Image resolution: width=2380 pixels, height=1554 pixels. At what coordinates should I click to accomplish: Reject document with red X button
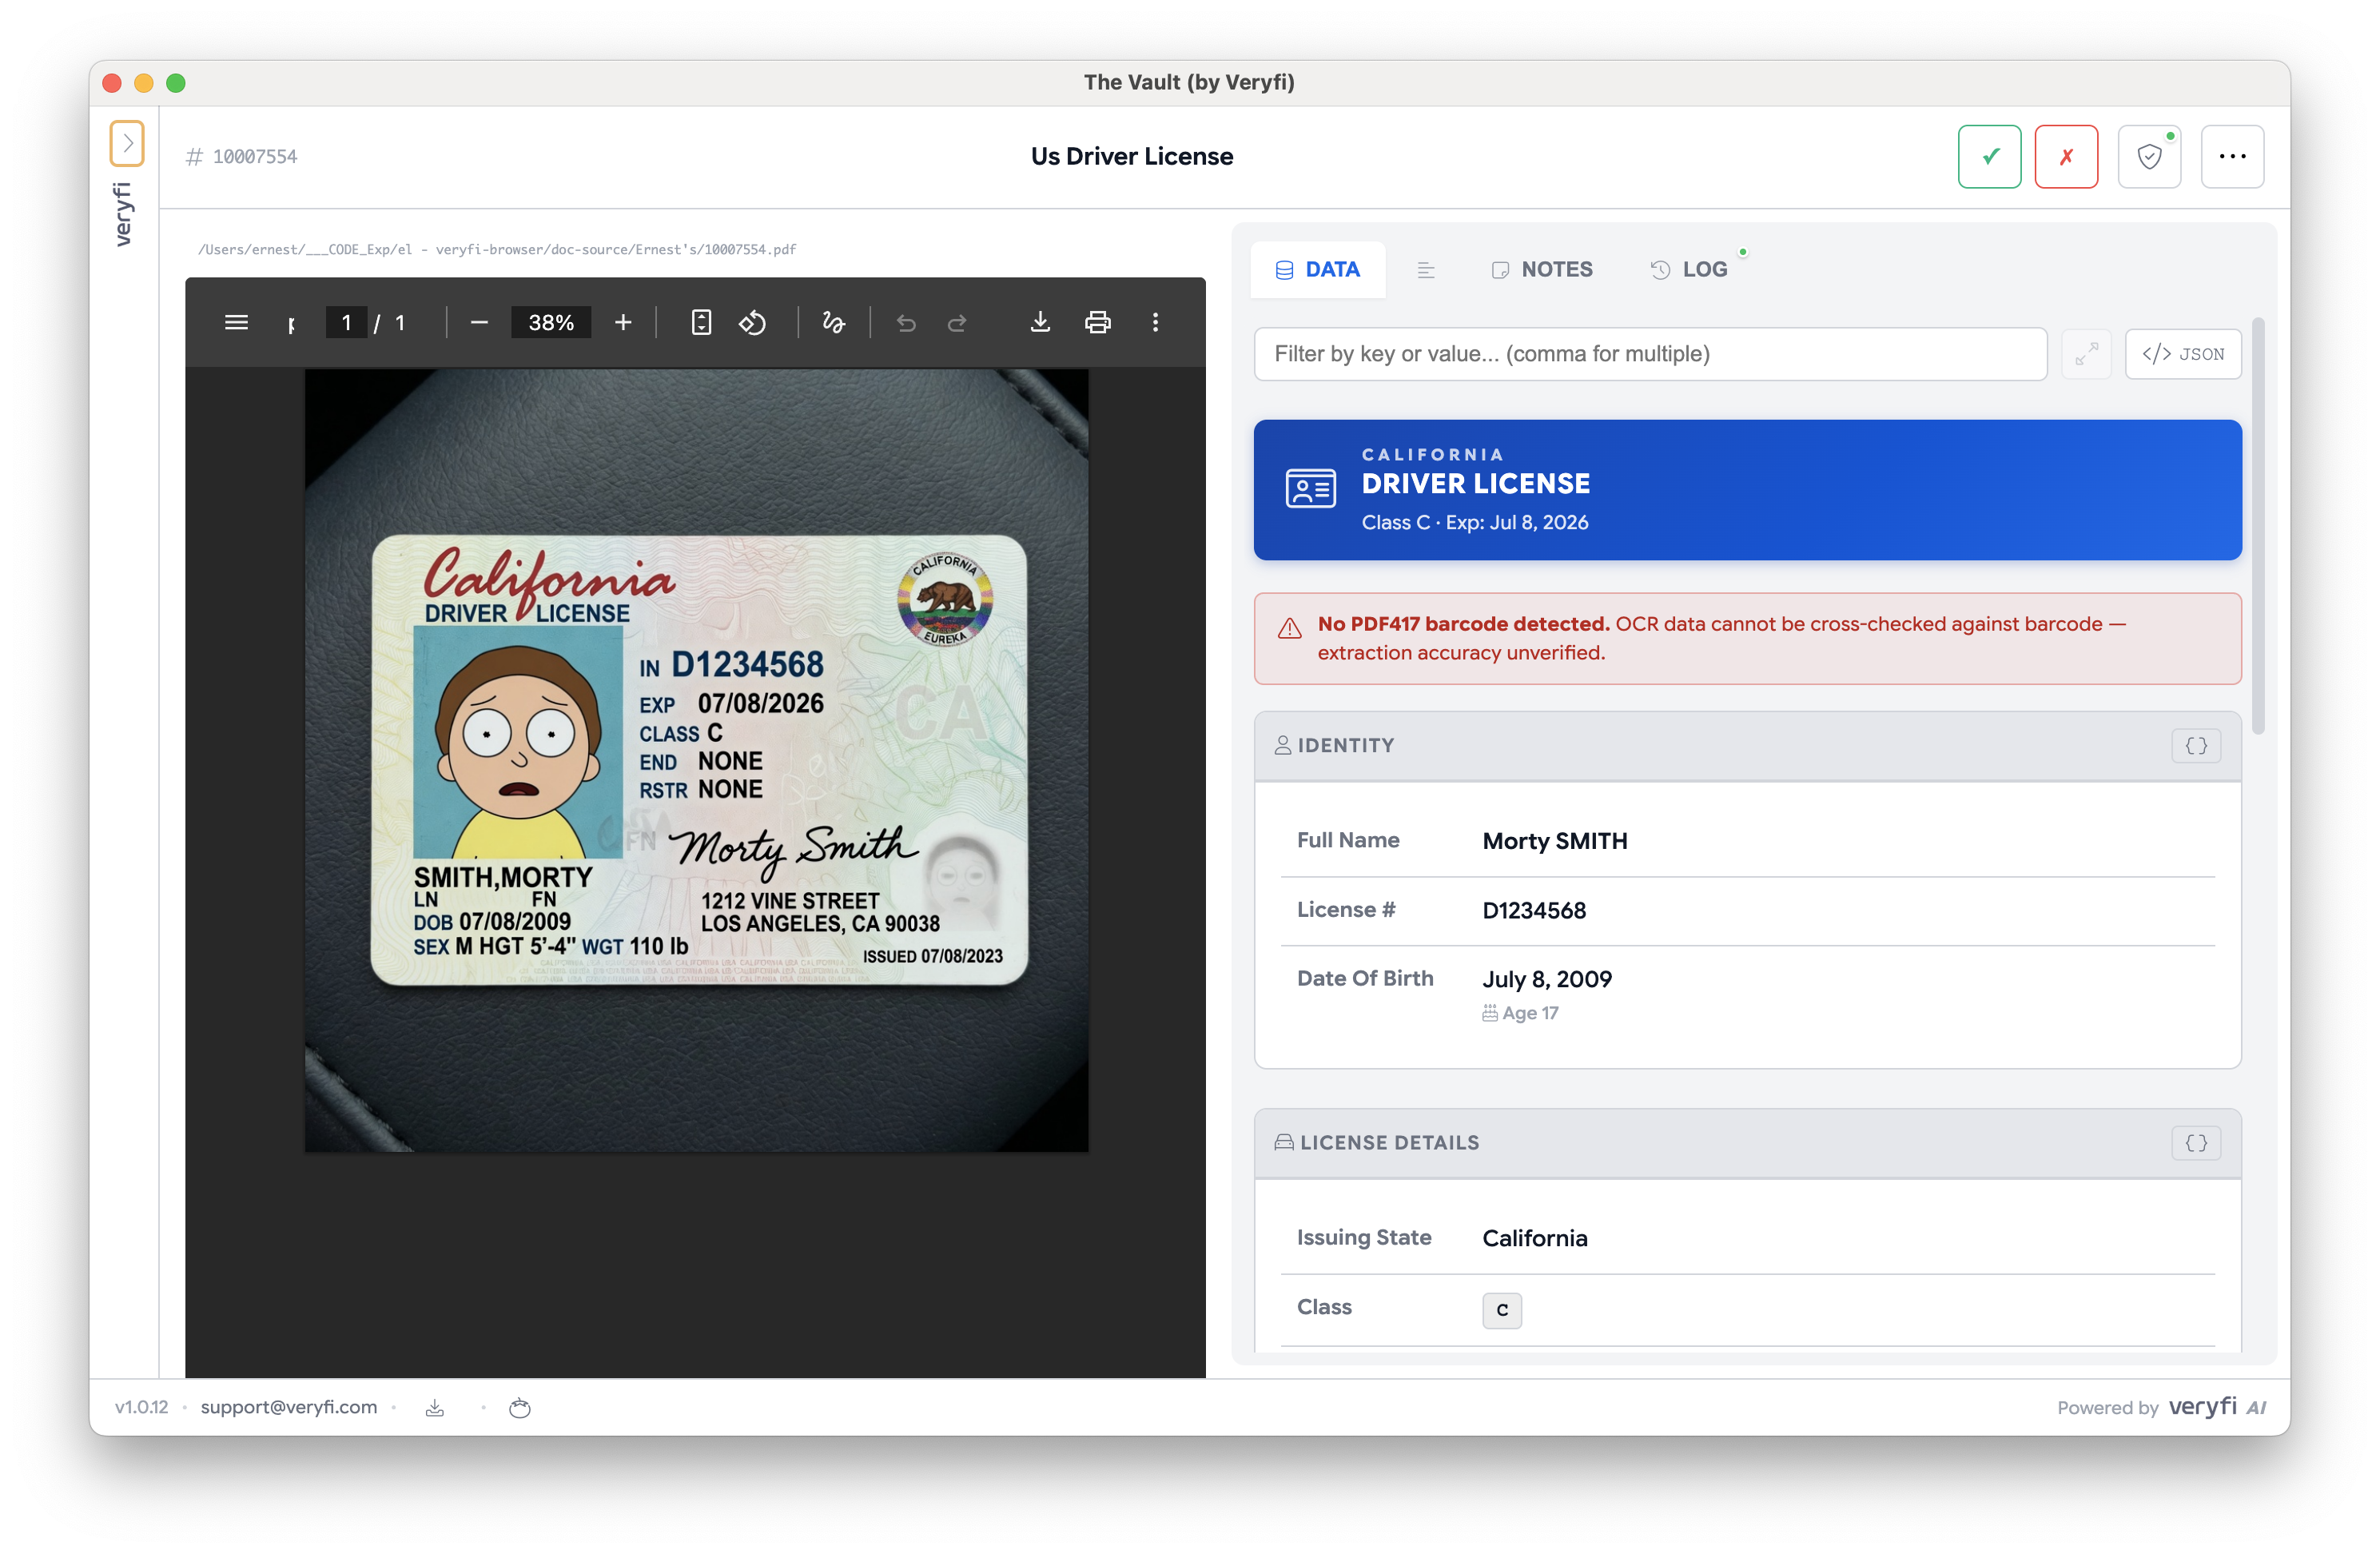coord(2066,156)
